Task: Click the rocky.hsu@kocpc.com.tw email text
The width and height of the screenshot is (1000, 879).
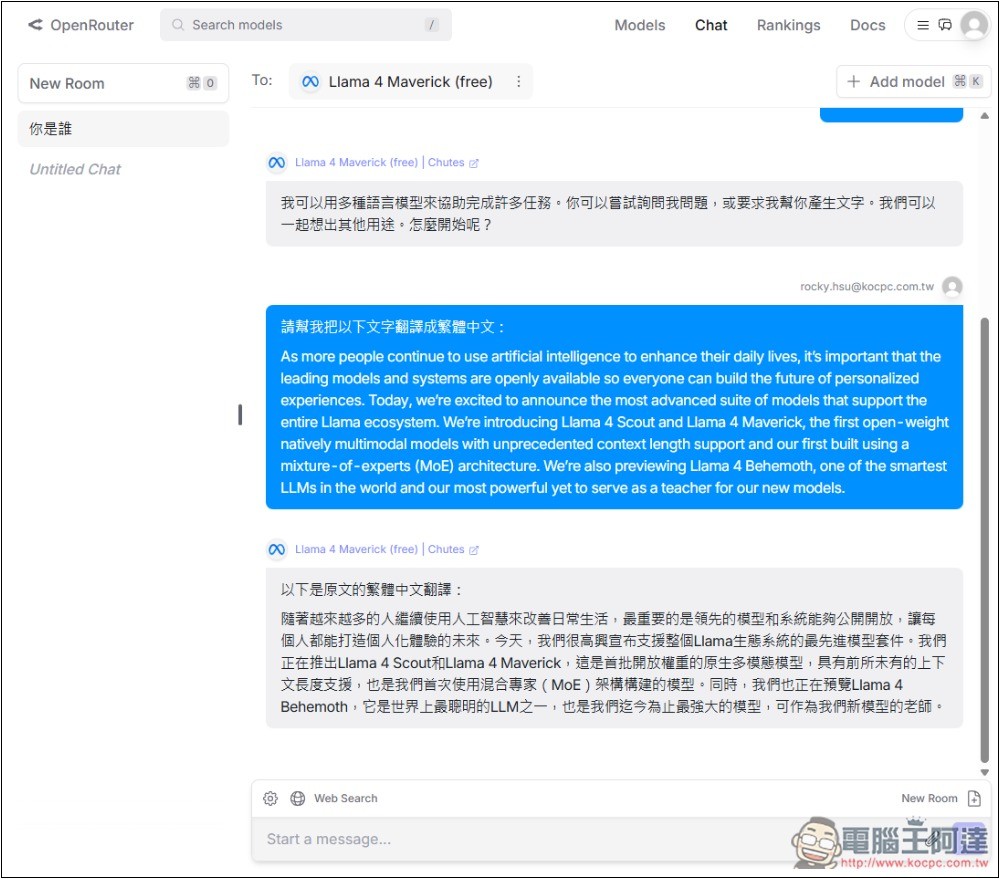Action: tap(867, 286)
